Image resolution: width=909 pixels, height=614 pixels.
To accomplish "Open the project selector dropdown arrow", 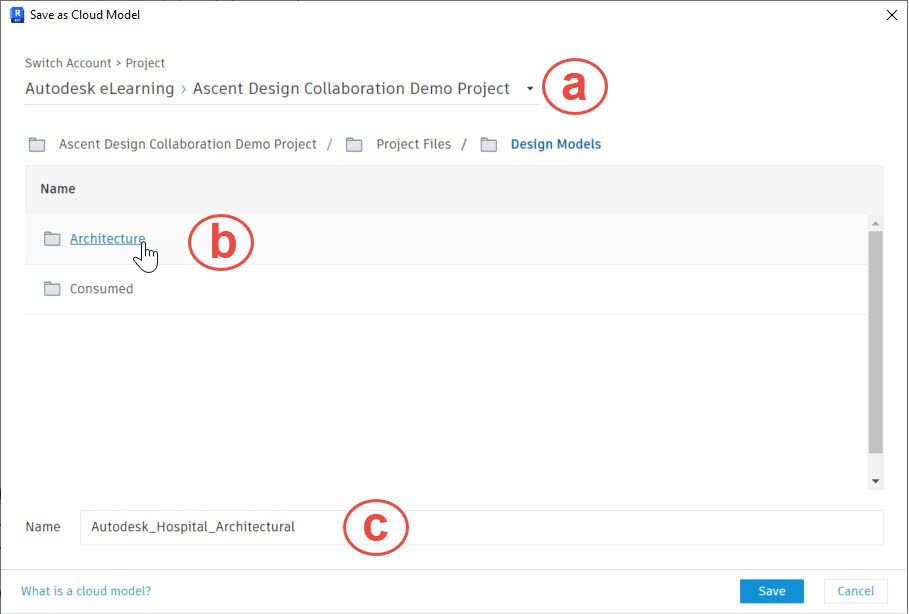I will coord(530,89).
